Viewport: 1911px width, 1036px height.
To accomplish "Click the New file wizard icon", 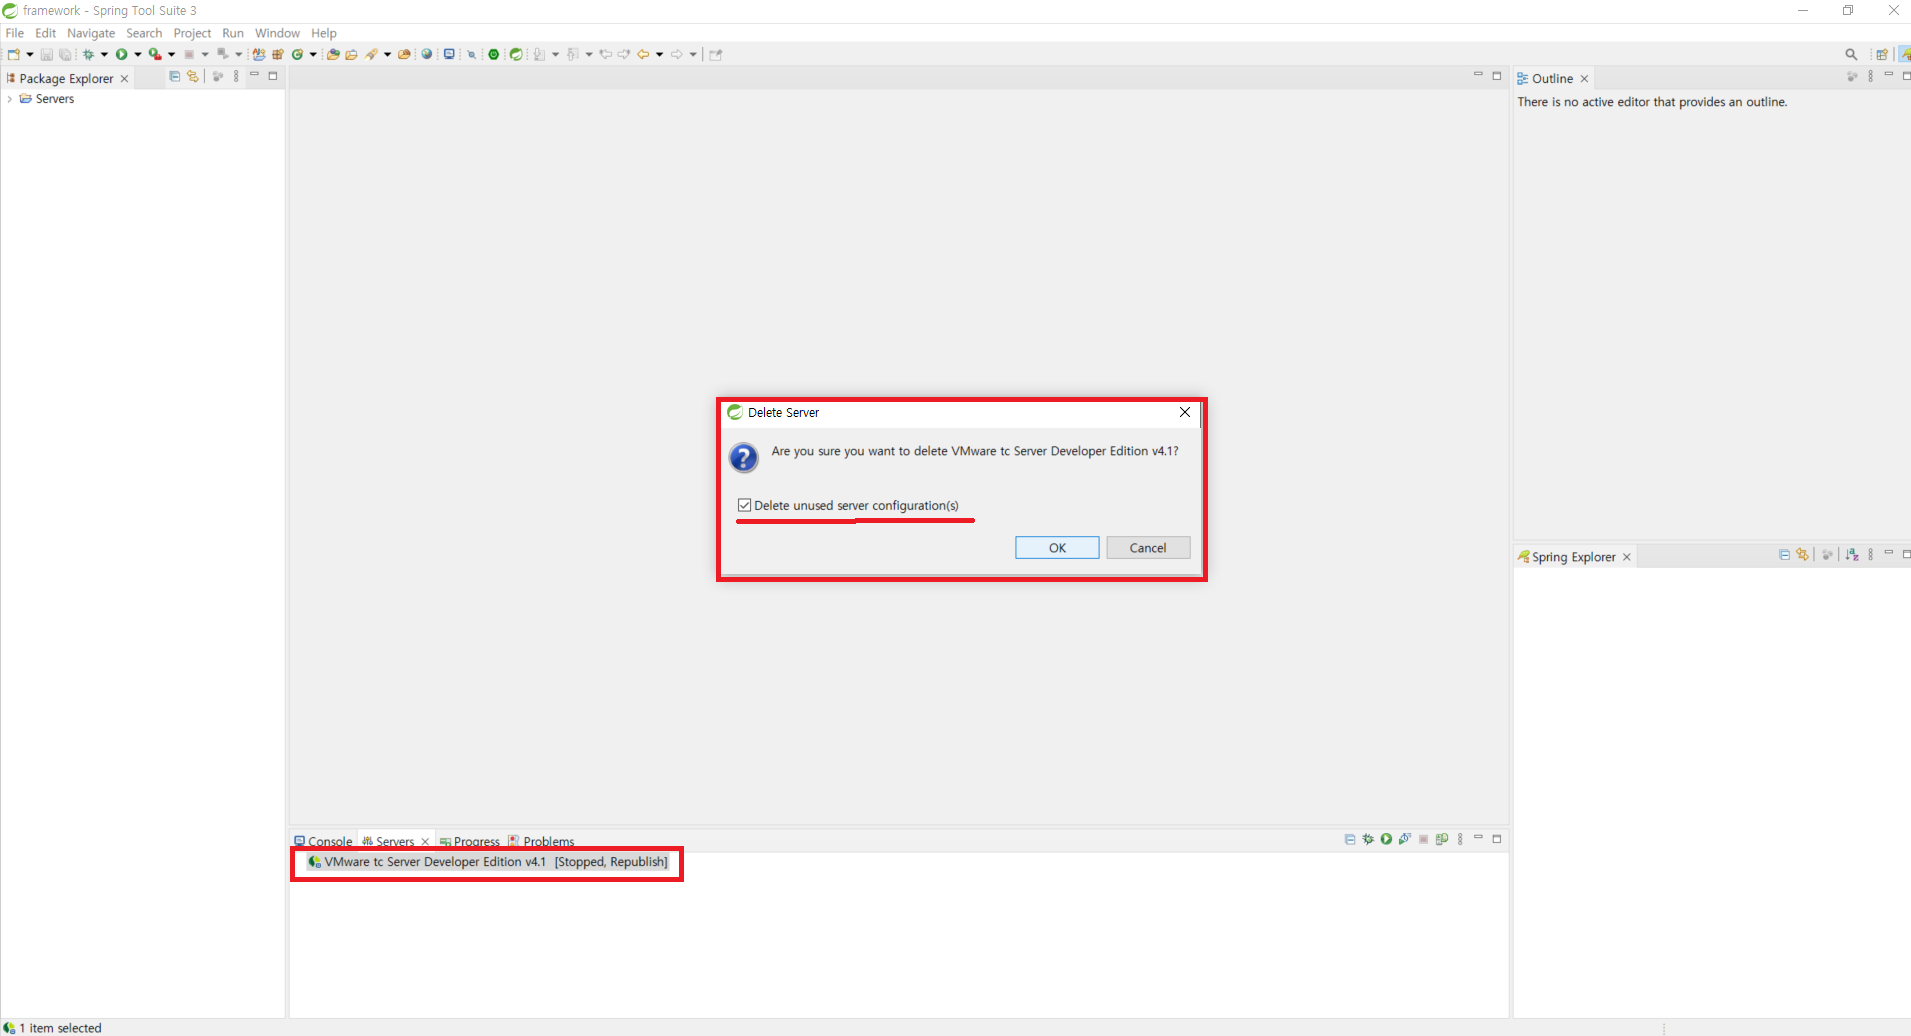I will point(14,54).
